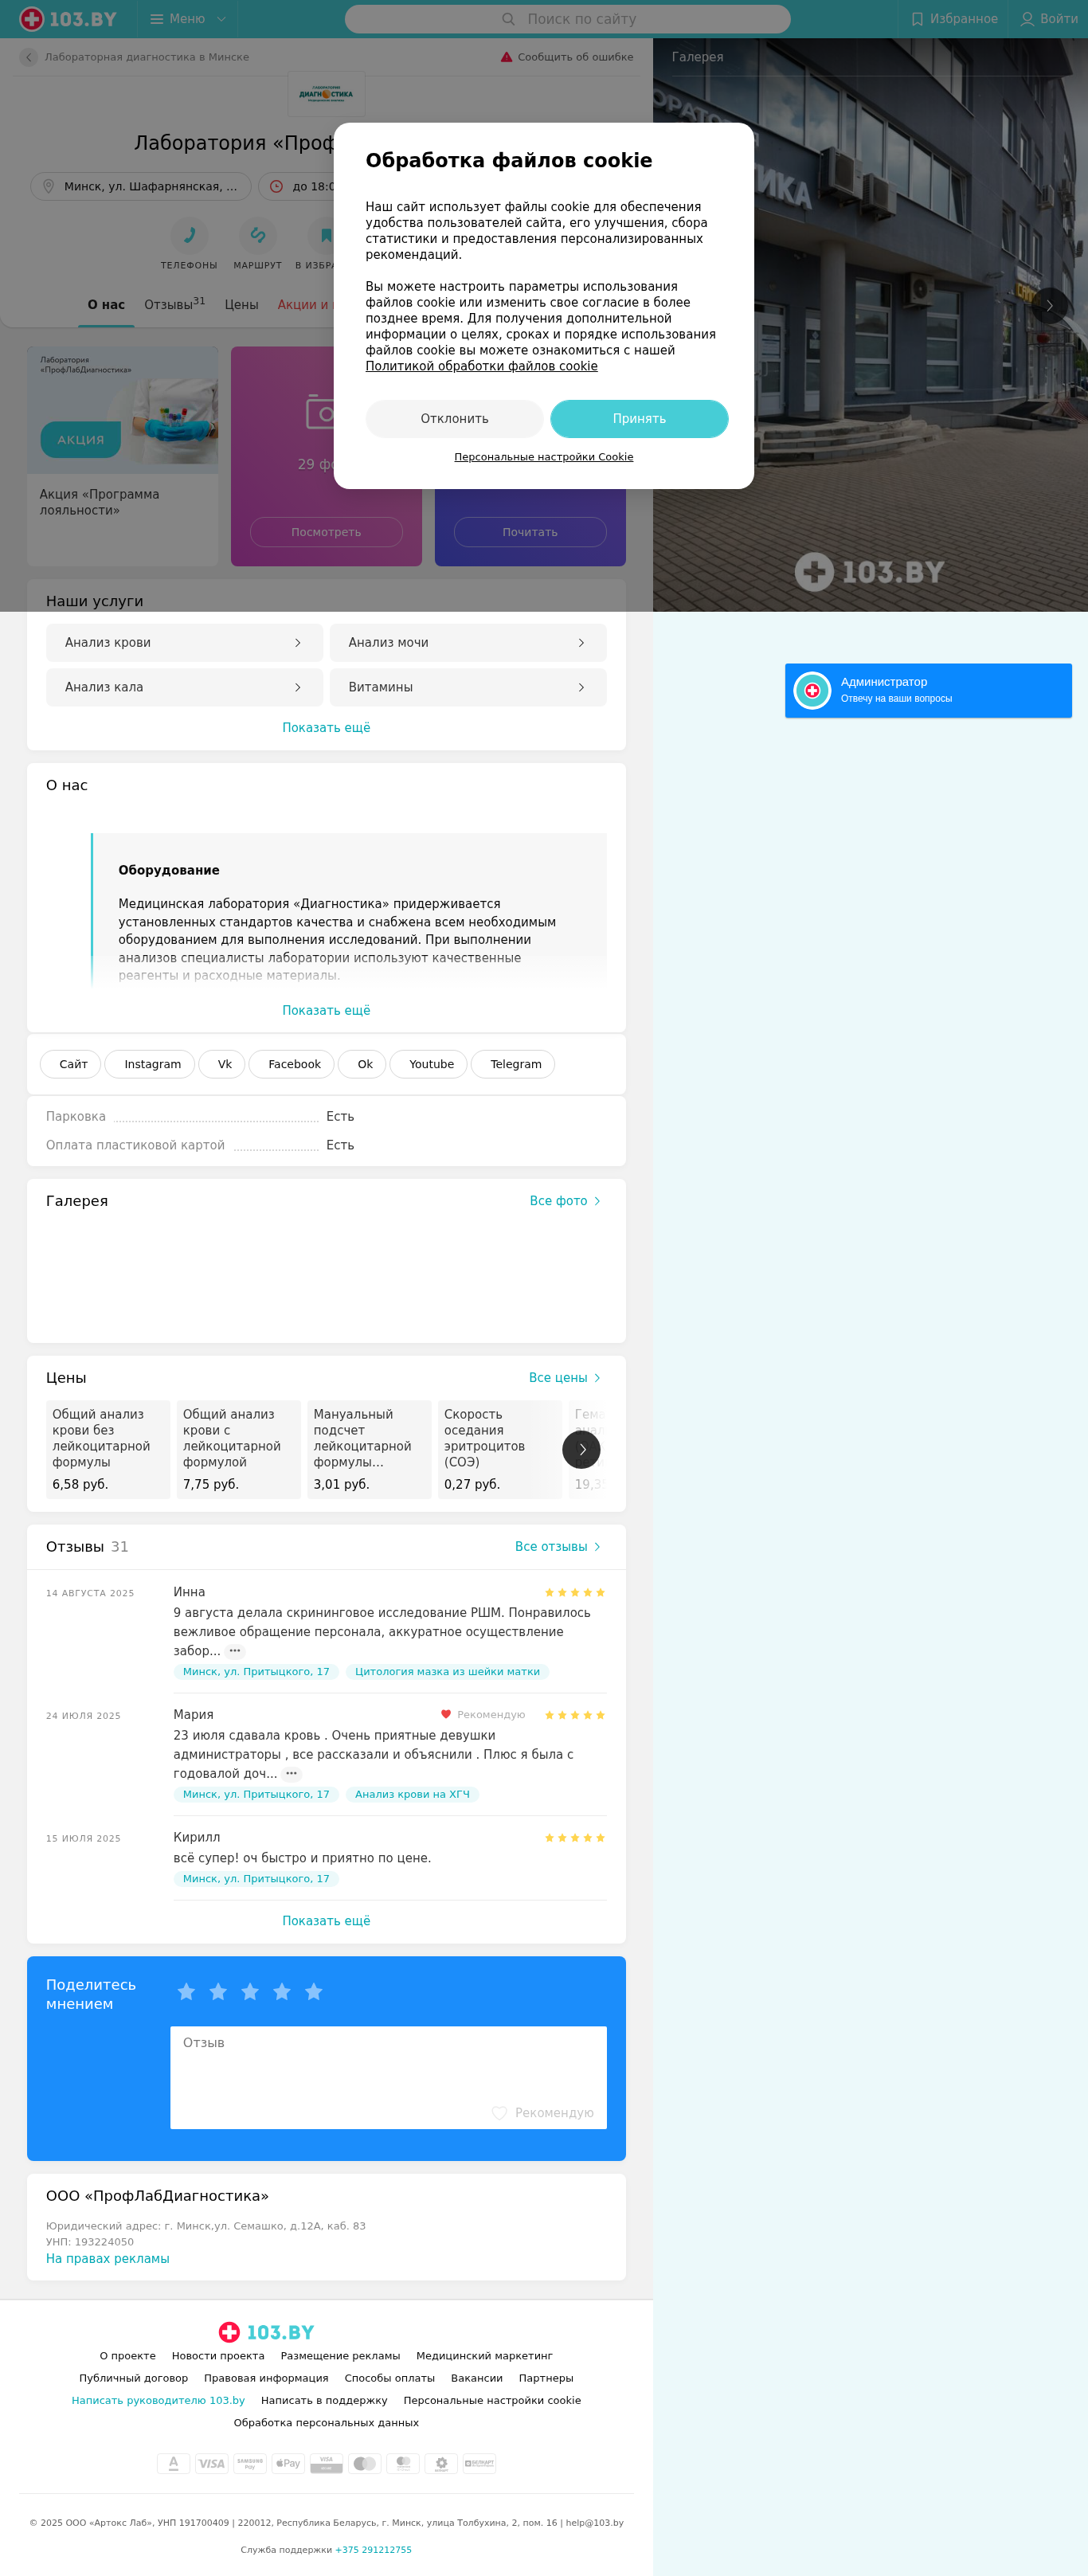Click the Анализ крови на ХГЧ tag
This screenshot has height=2576, width=1088.
(412, 1795)
